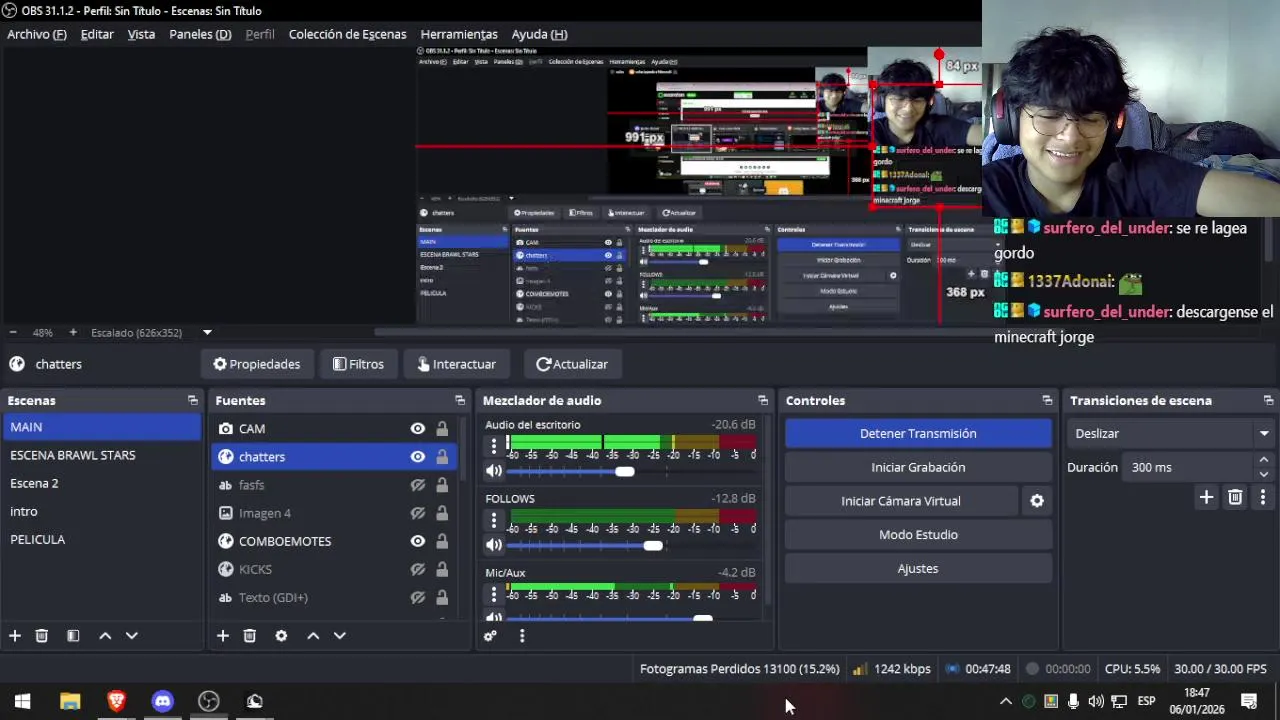Show hidden system tray icons chevron
This screenshot has height=720, width=1280.
[x=1006, y=701]
